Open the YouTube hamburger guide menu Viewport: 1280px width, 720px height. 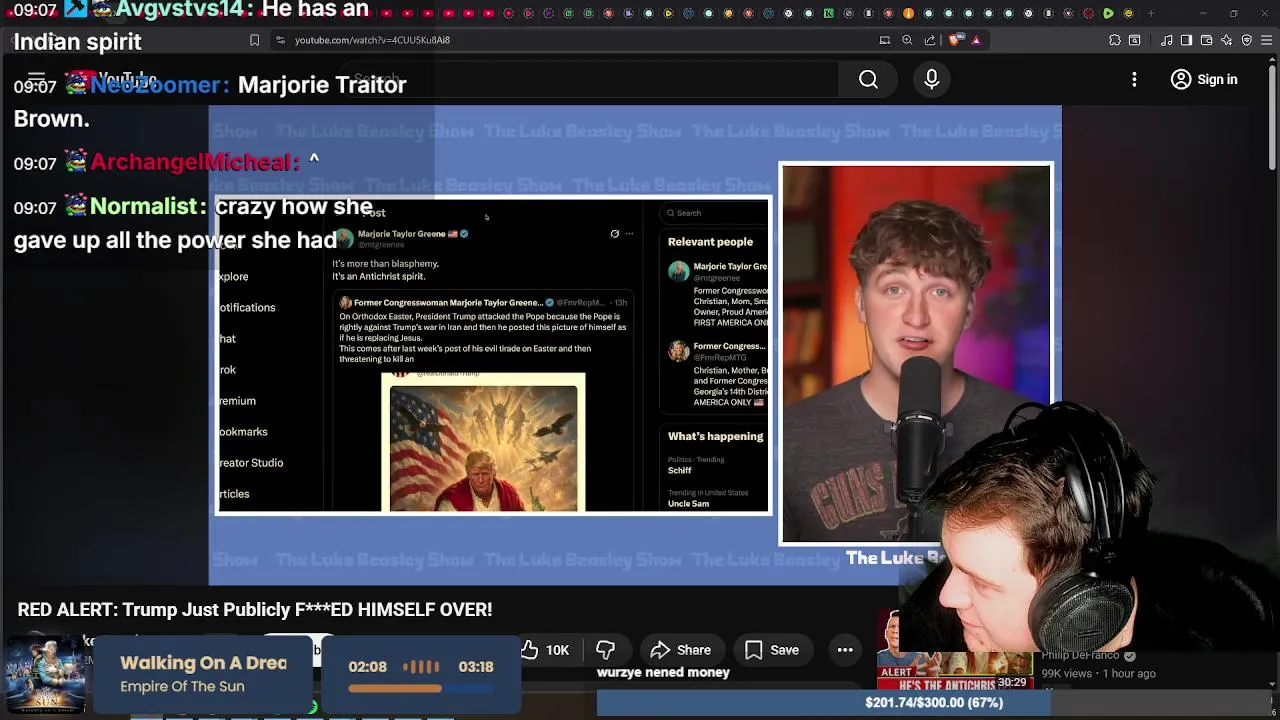coord(36,78)
